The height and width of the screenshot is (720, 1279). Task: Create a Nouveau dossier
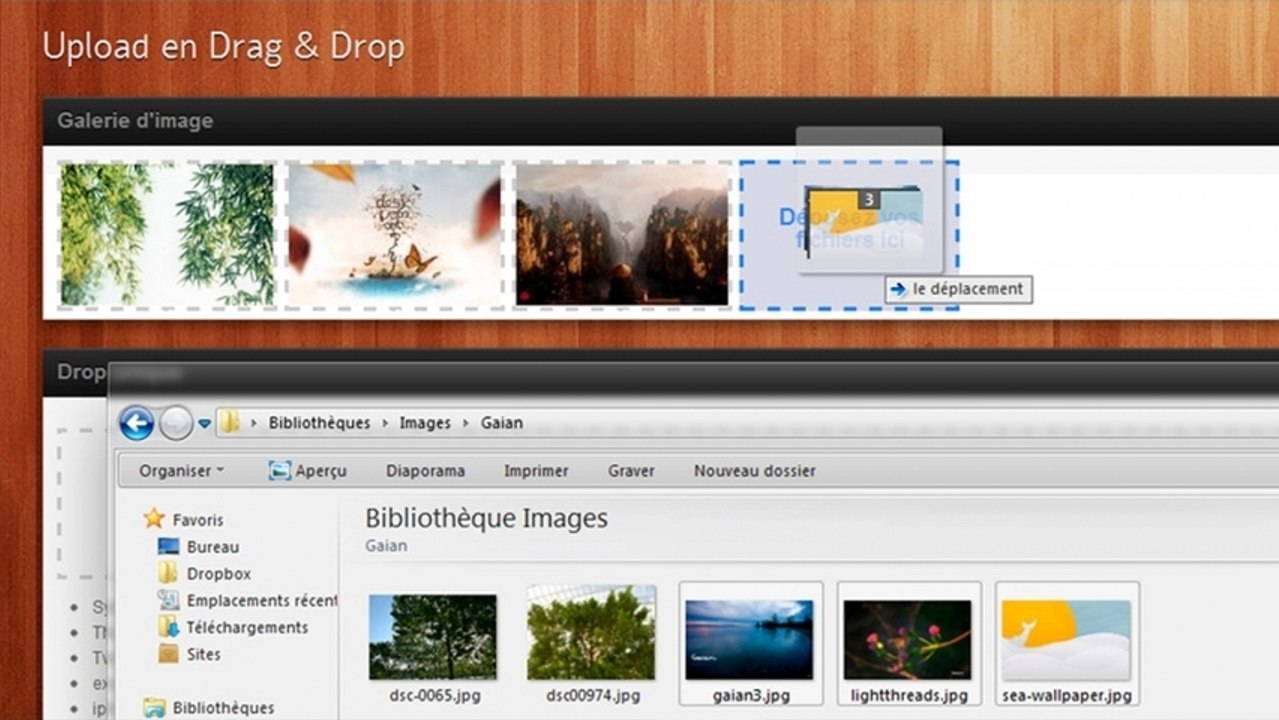[x=755, y=471]
